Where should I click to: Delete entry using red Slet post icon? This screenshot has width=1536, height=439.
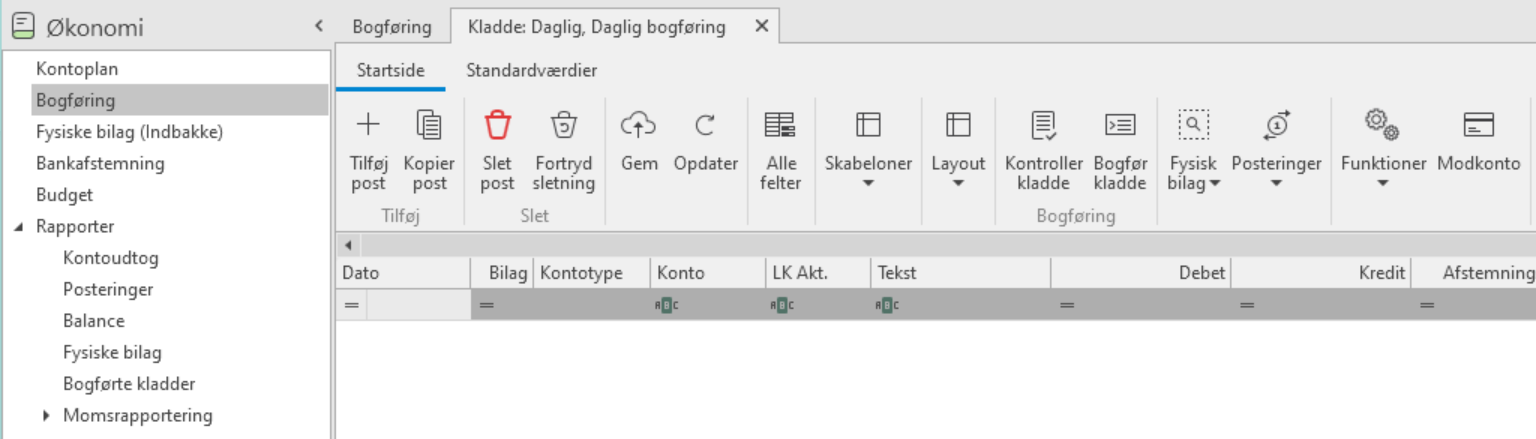(497, 125)
